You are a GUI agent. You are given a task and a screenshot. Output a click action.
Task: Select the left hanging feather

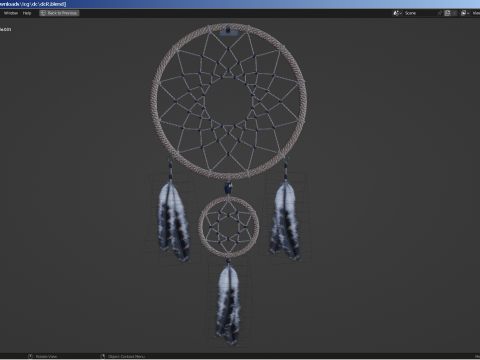173,223
